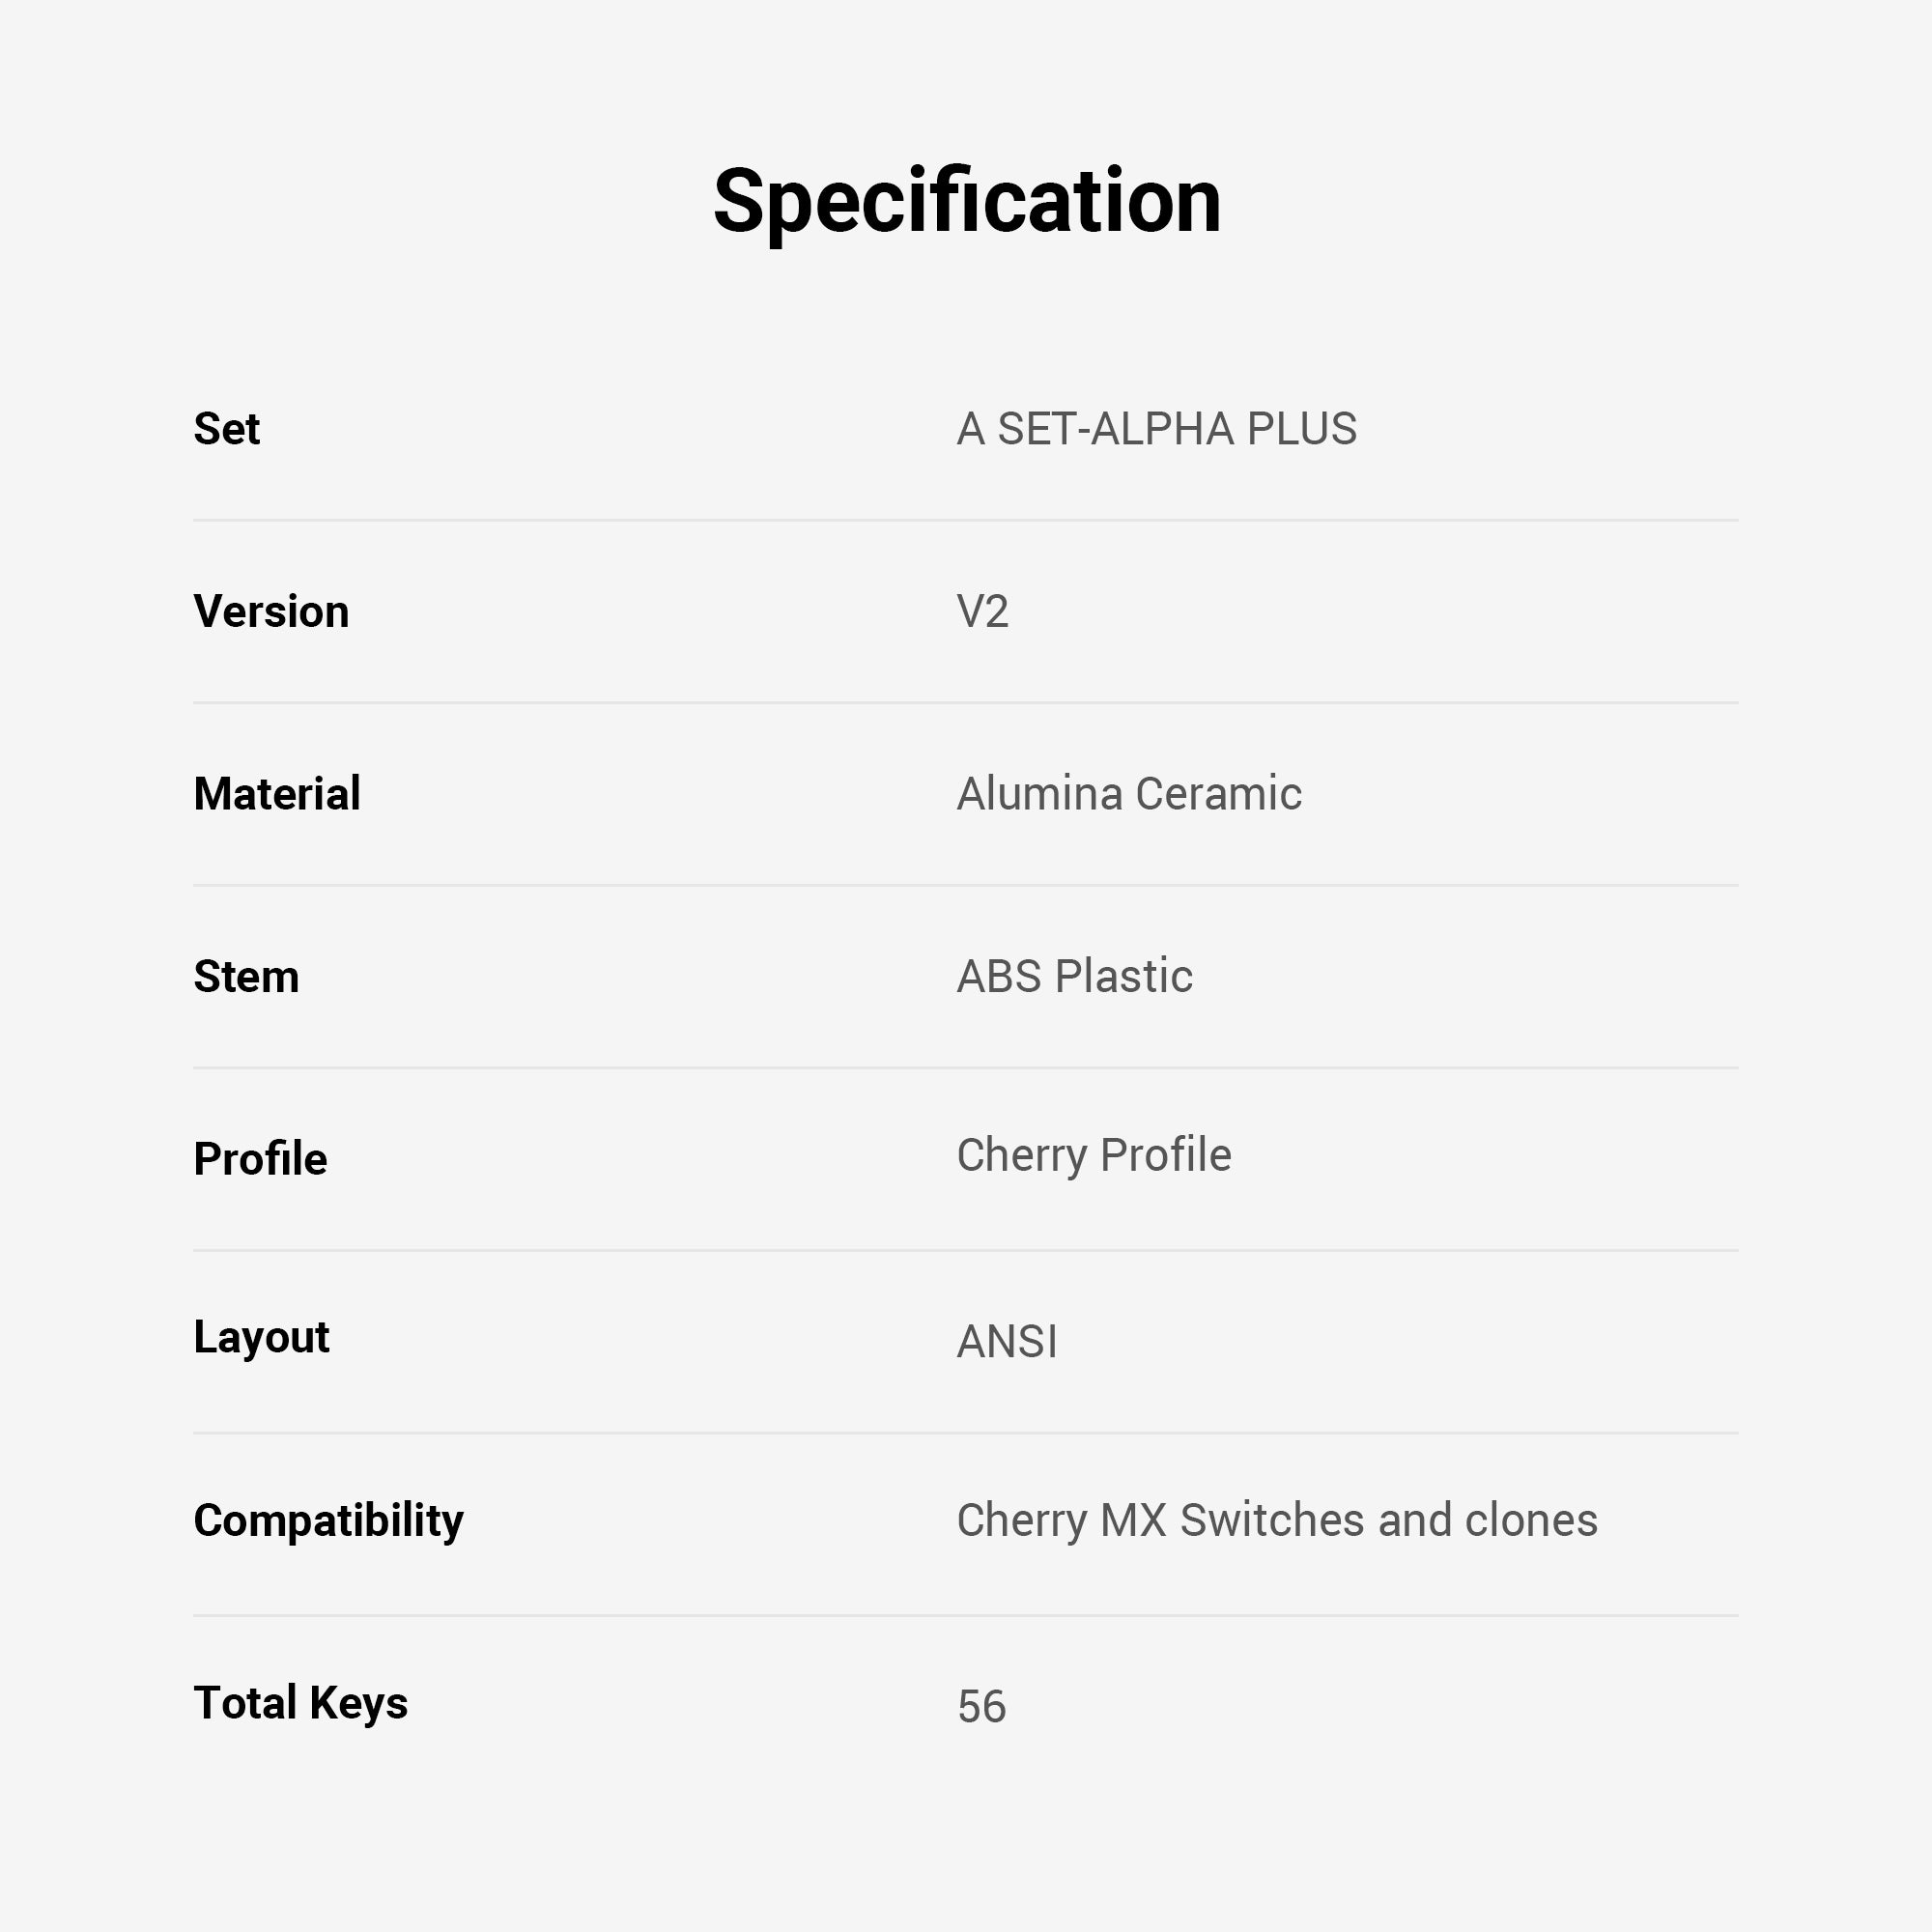Select Cherry MX Switches and clones text
Screen dimensions: 1932x1932
[x=1276, y=1520]
